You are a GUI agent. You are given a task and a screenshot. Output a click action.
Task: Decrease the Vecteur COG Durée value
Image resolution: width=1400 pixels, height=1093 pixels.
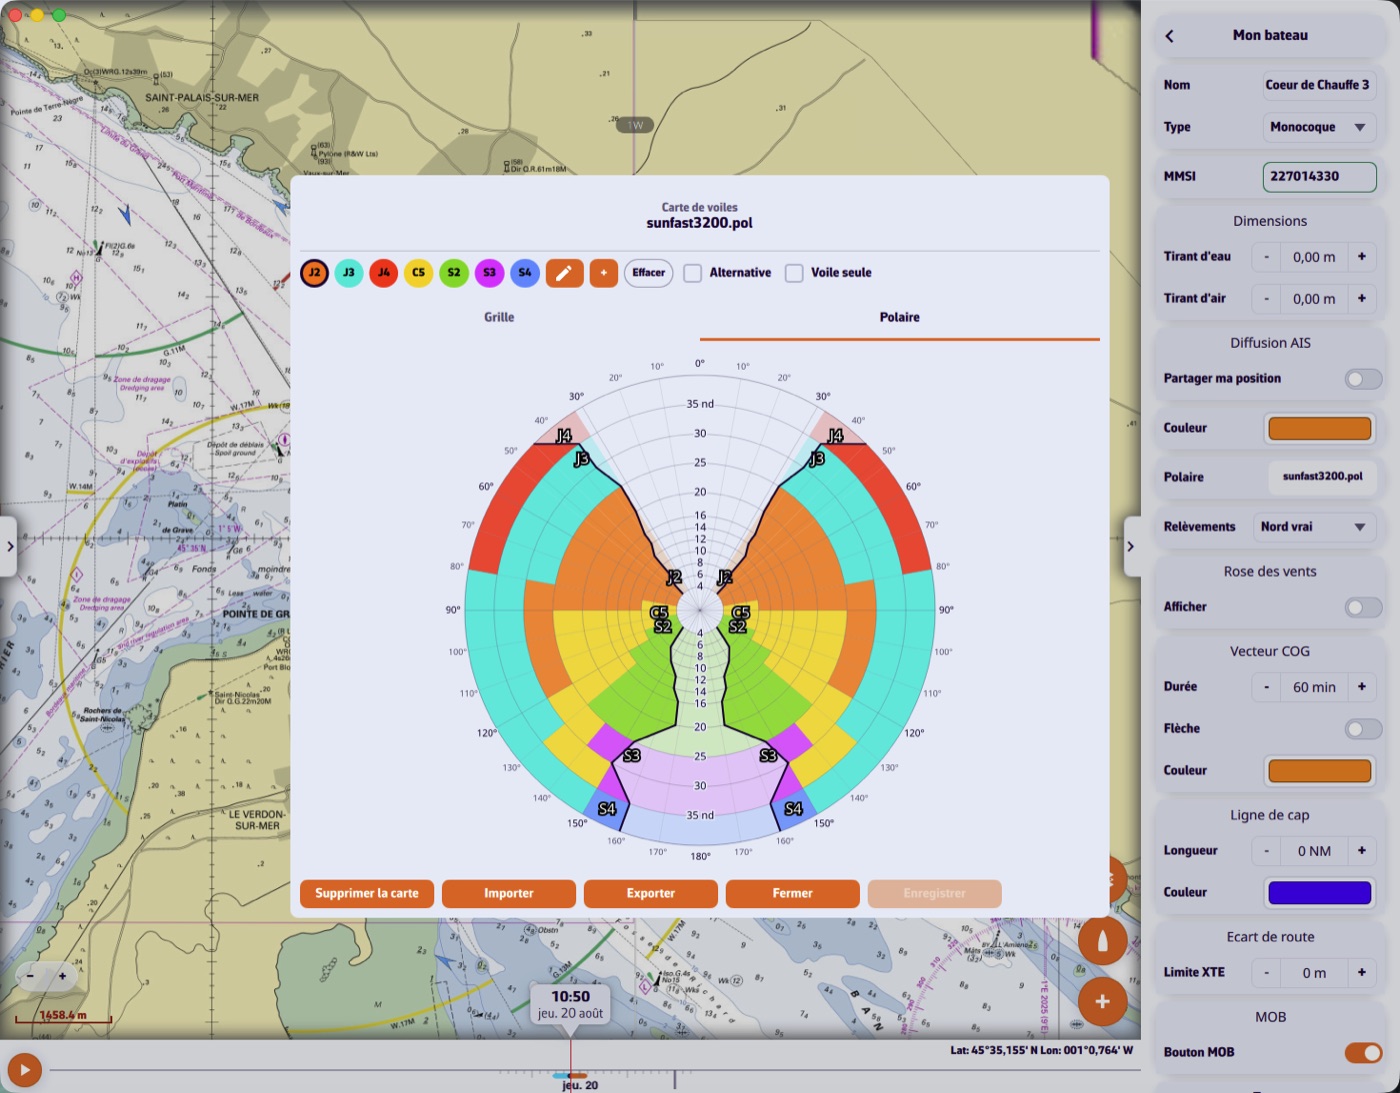1266,687
